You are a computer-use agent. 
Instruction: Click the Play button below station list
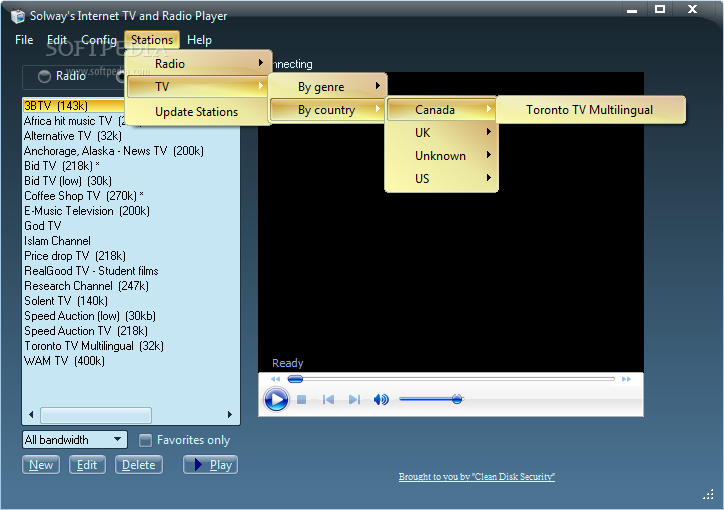pyautogui.click(x=211, y=465)
